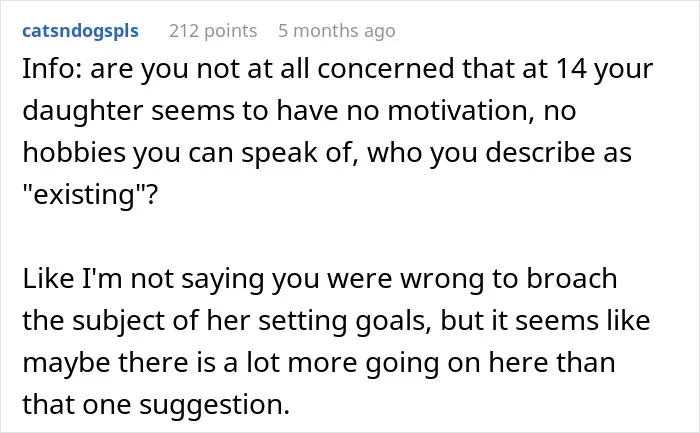Screen dimensions: 700x433
Task: Click the word hobbies in third line
Action: point(74,153)
